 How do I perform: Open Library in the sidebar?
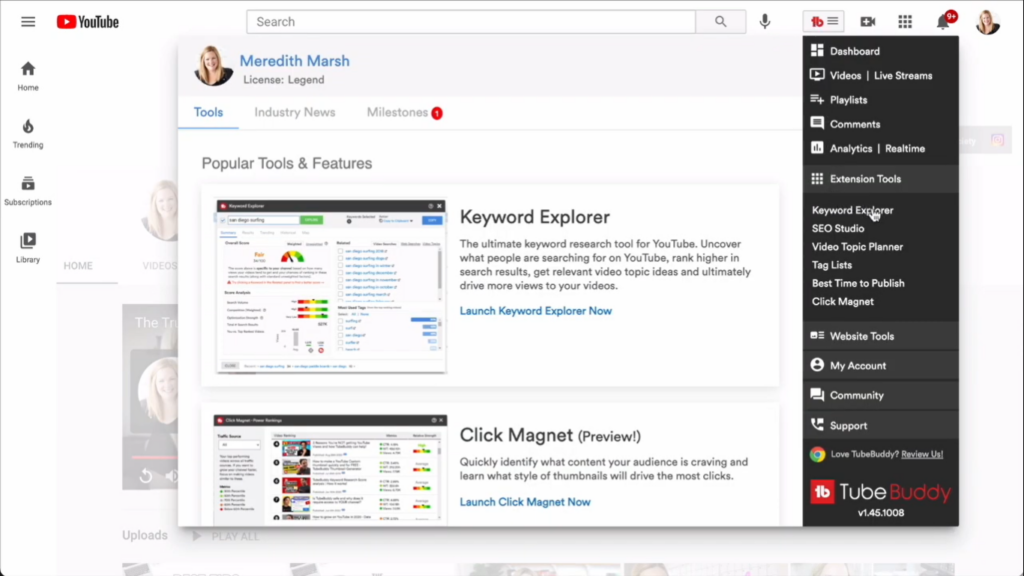click(x=28, y=248)
